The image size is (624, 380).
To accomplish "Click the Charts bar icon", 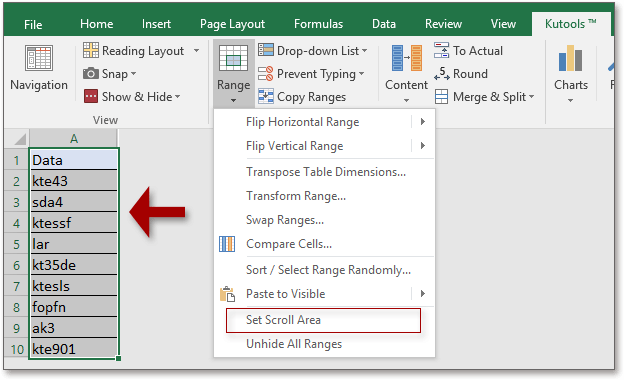I will (570, 58).
